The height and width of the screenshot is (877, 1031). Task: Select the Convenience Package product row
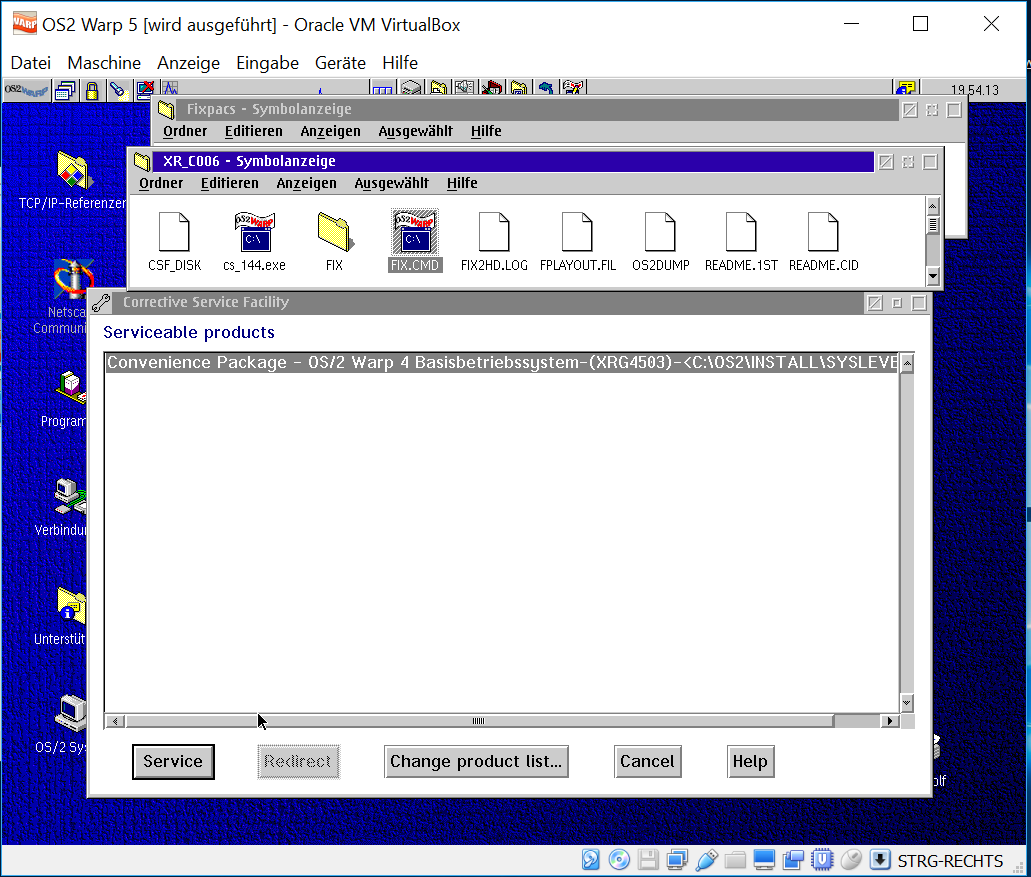502,363
